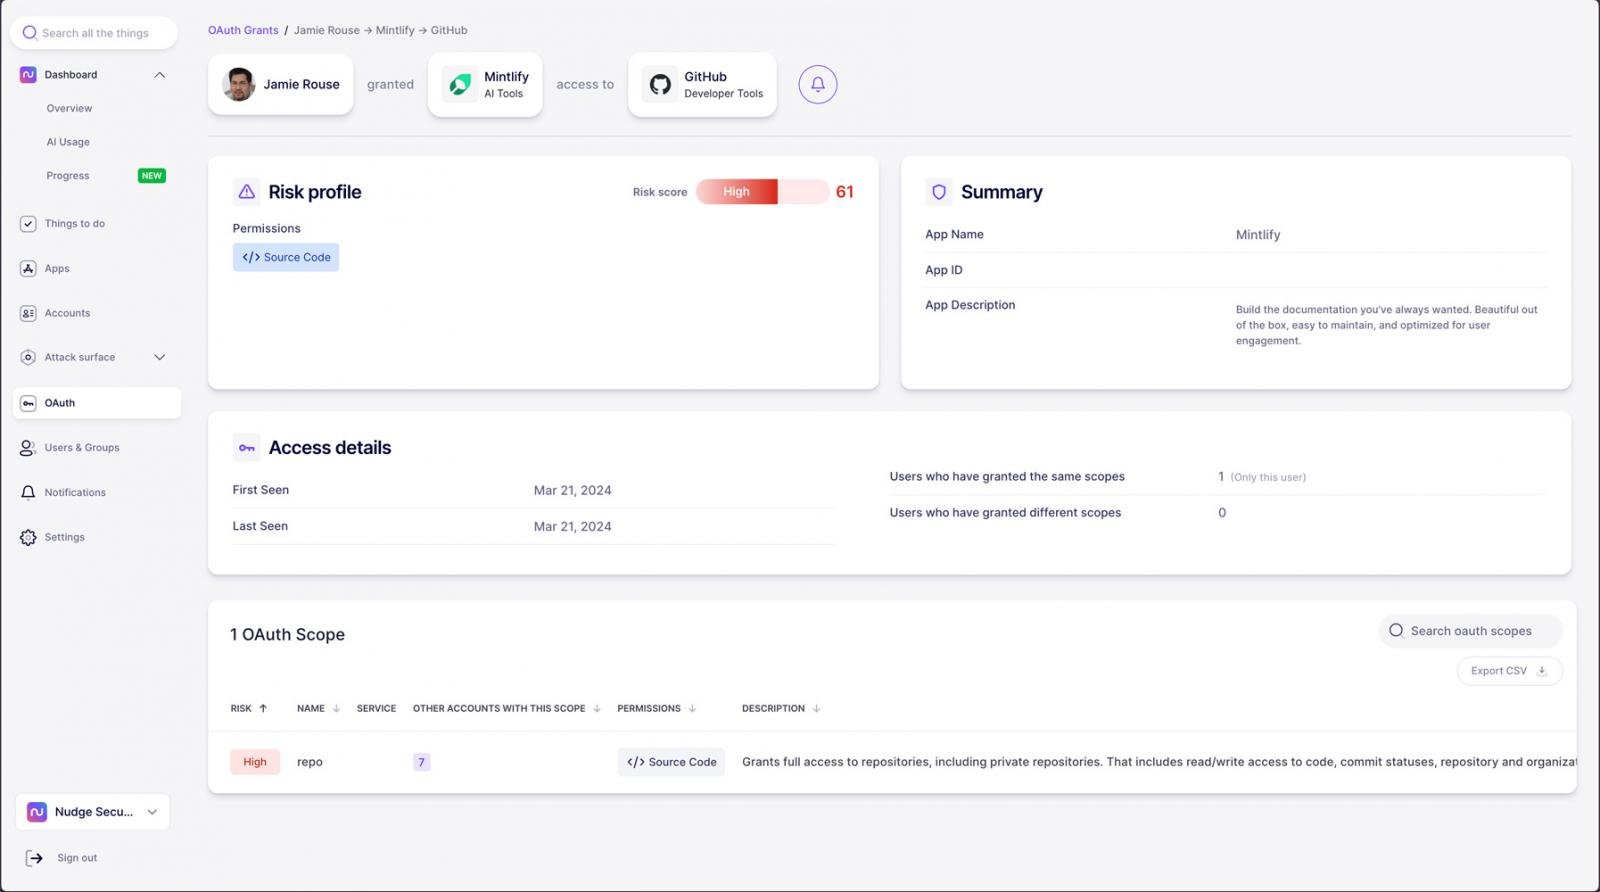Click the Export CSV download icon
1600x892 pixels.
(1542, 671)
